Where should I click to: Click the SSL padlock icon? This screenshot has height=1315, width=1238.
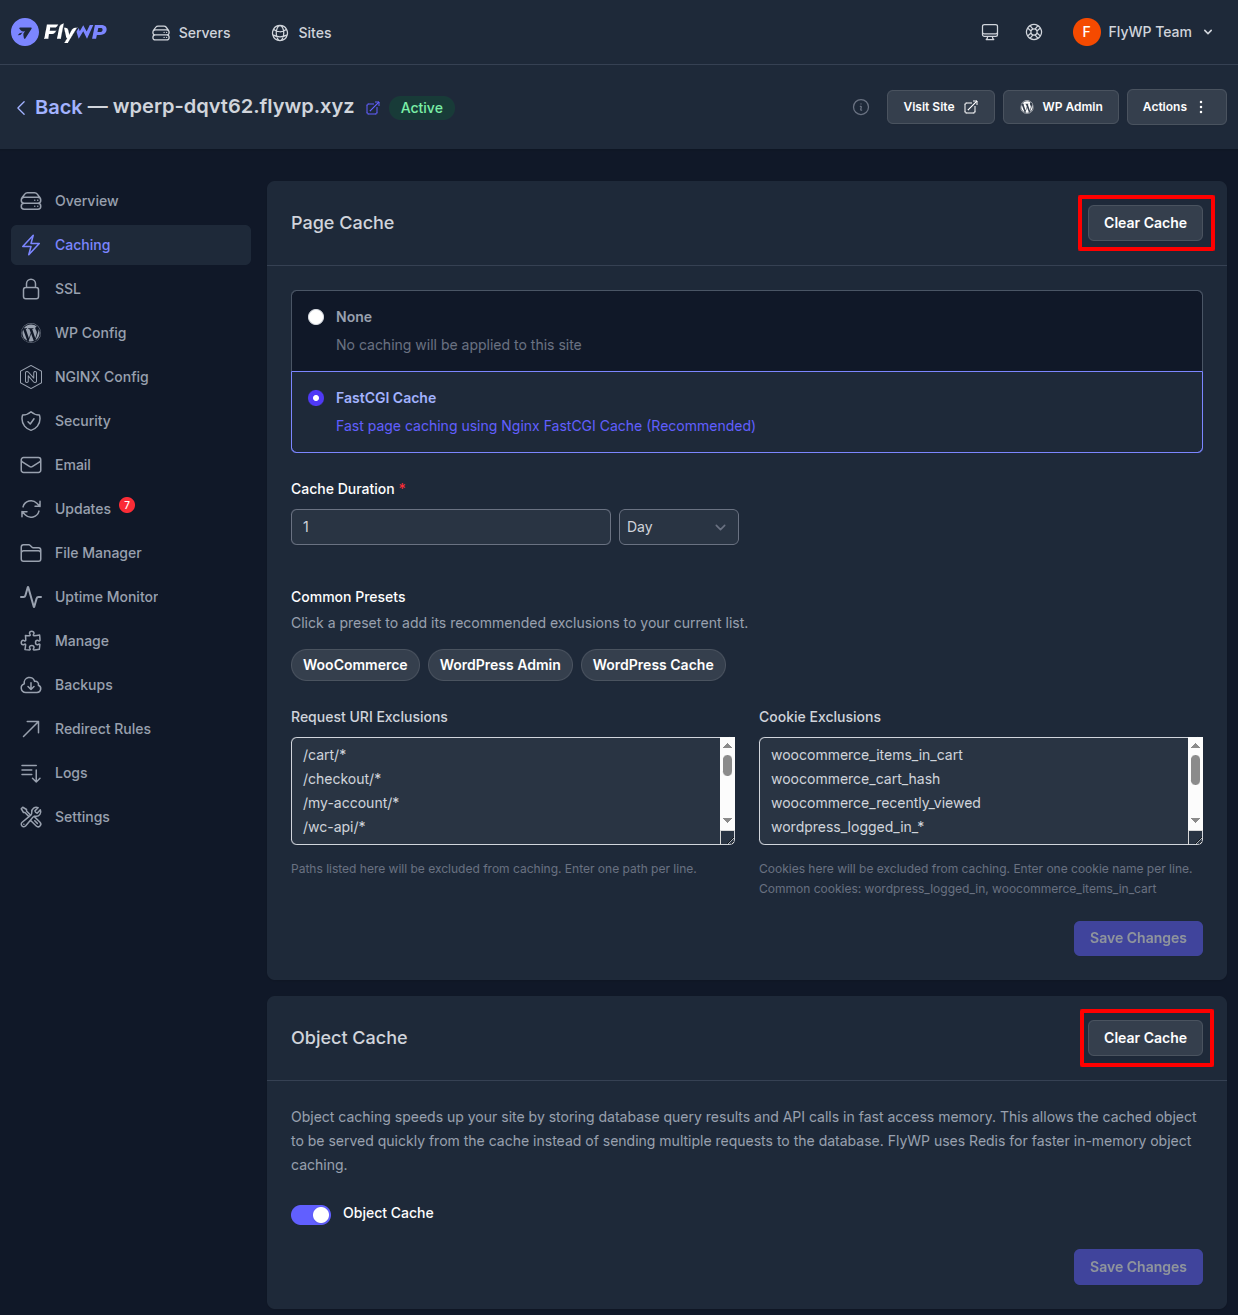pos(31,289)
